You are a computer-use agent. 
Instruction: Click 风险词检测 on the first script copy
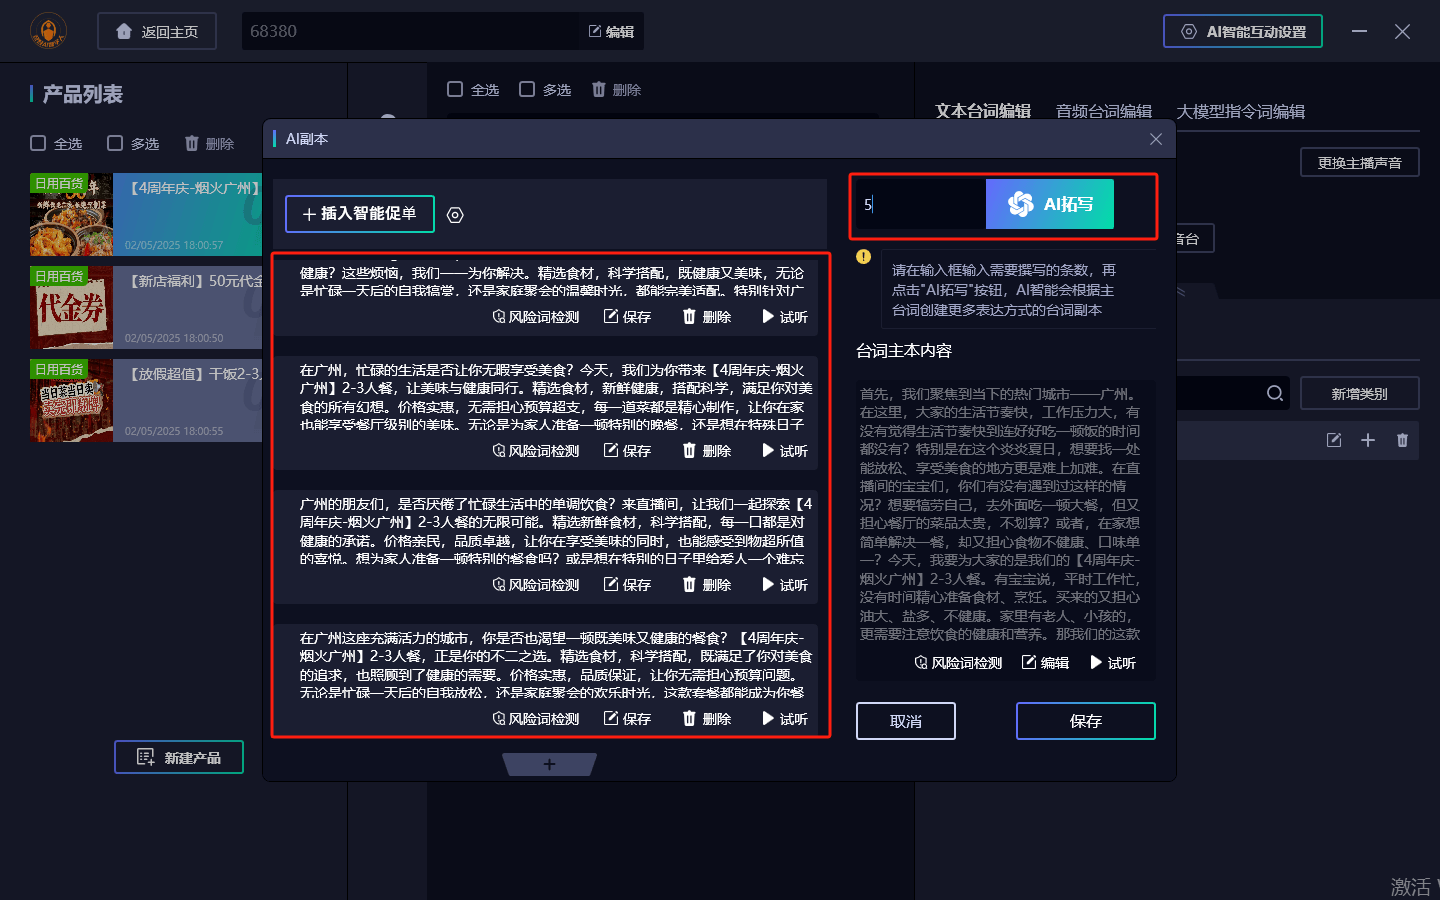click(536, 317)
